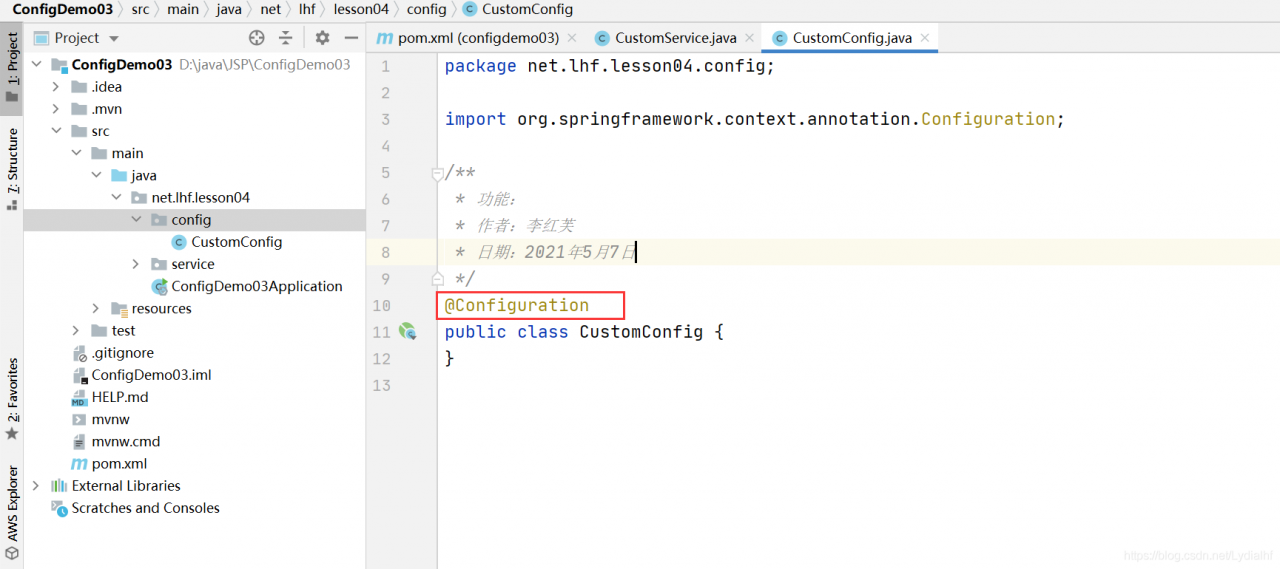Click line number 13 in gutter
This screenshot has width=1280, height=569.
380,385
